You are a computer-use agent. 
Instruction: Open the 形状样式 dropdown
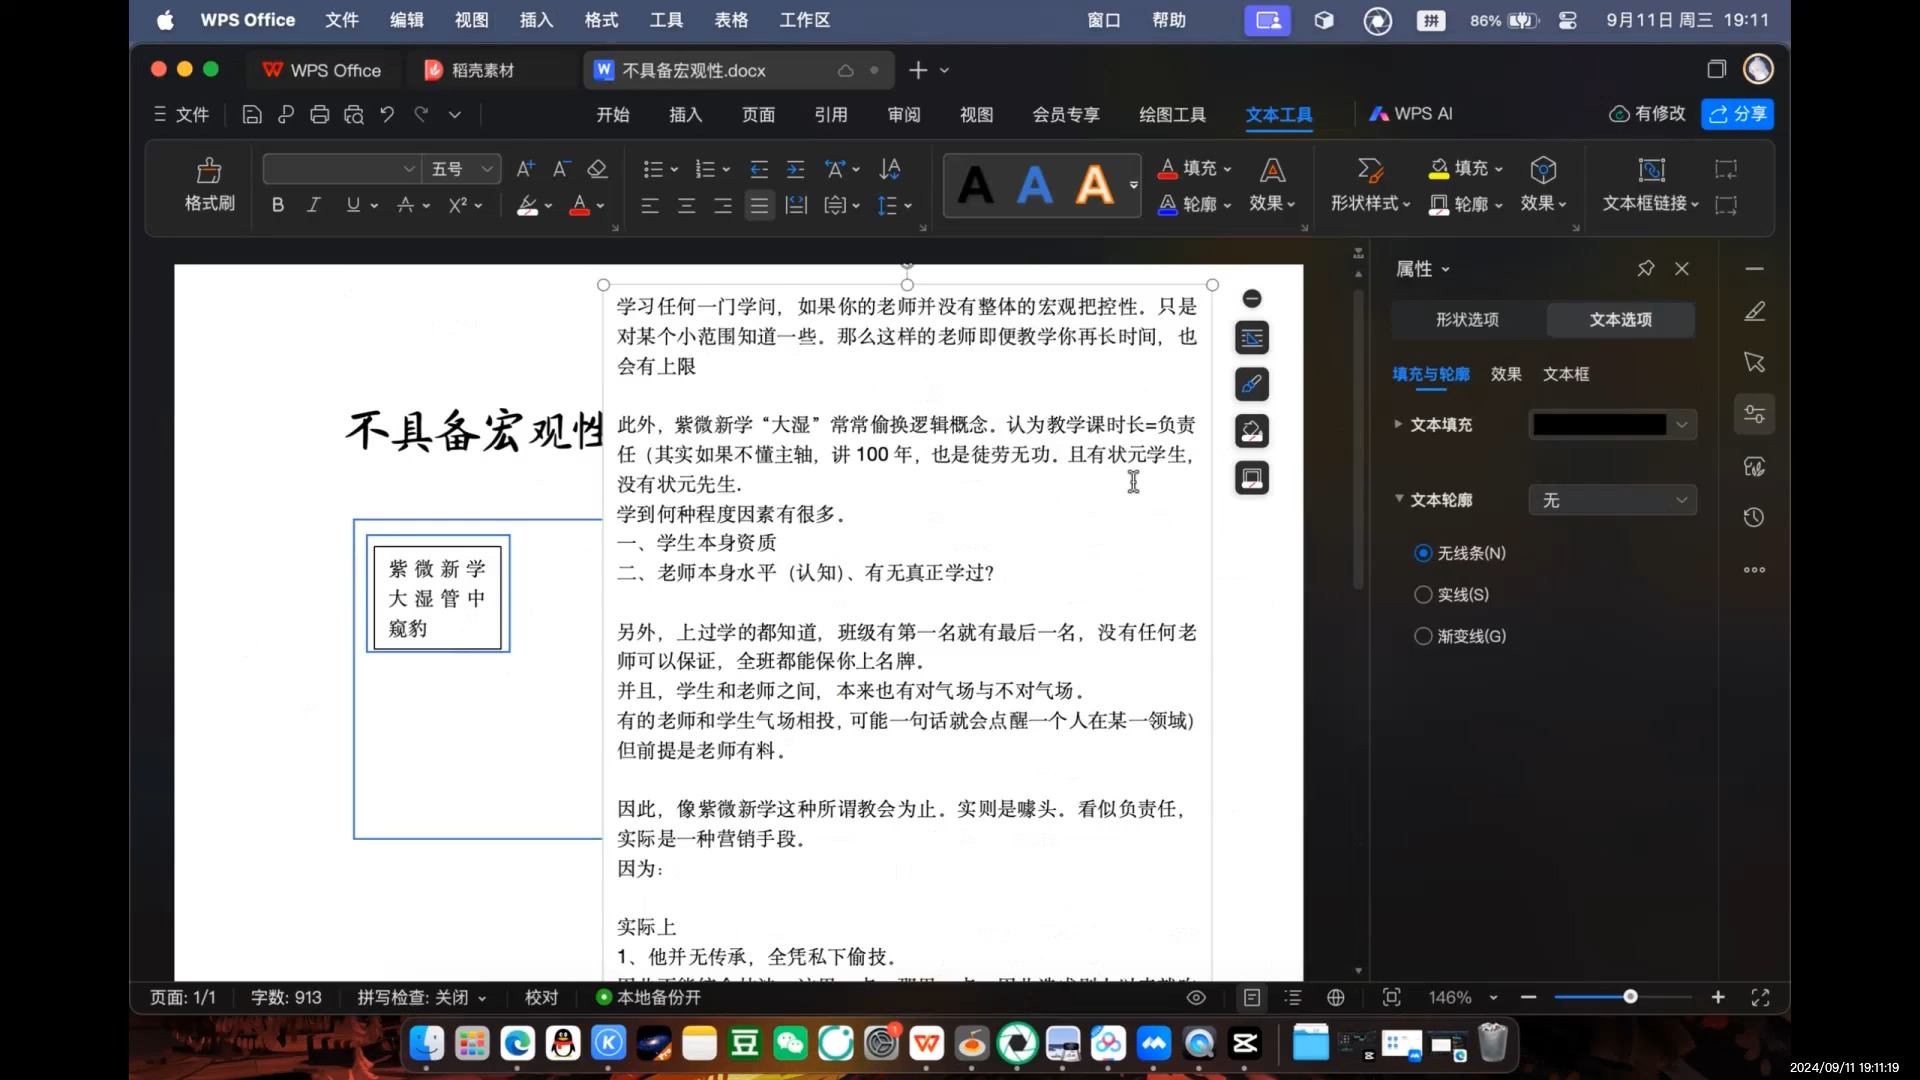click(1370, 203)
